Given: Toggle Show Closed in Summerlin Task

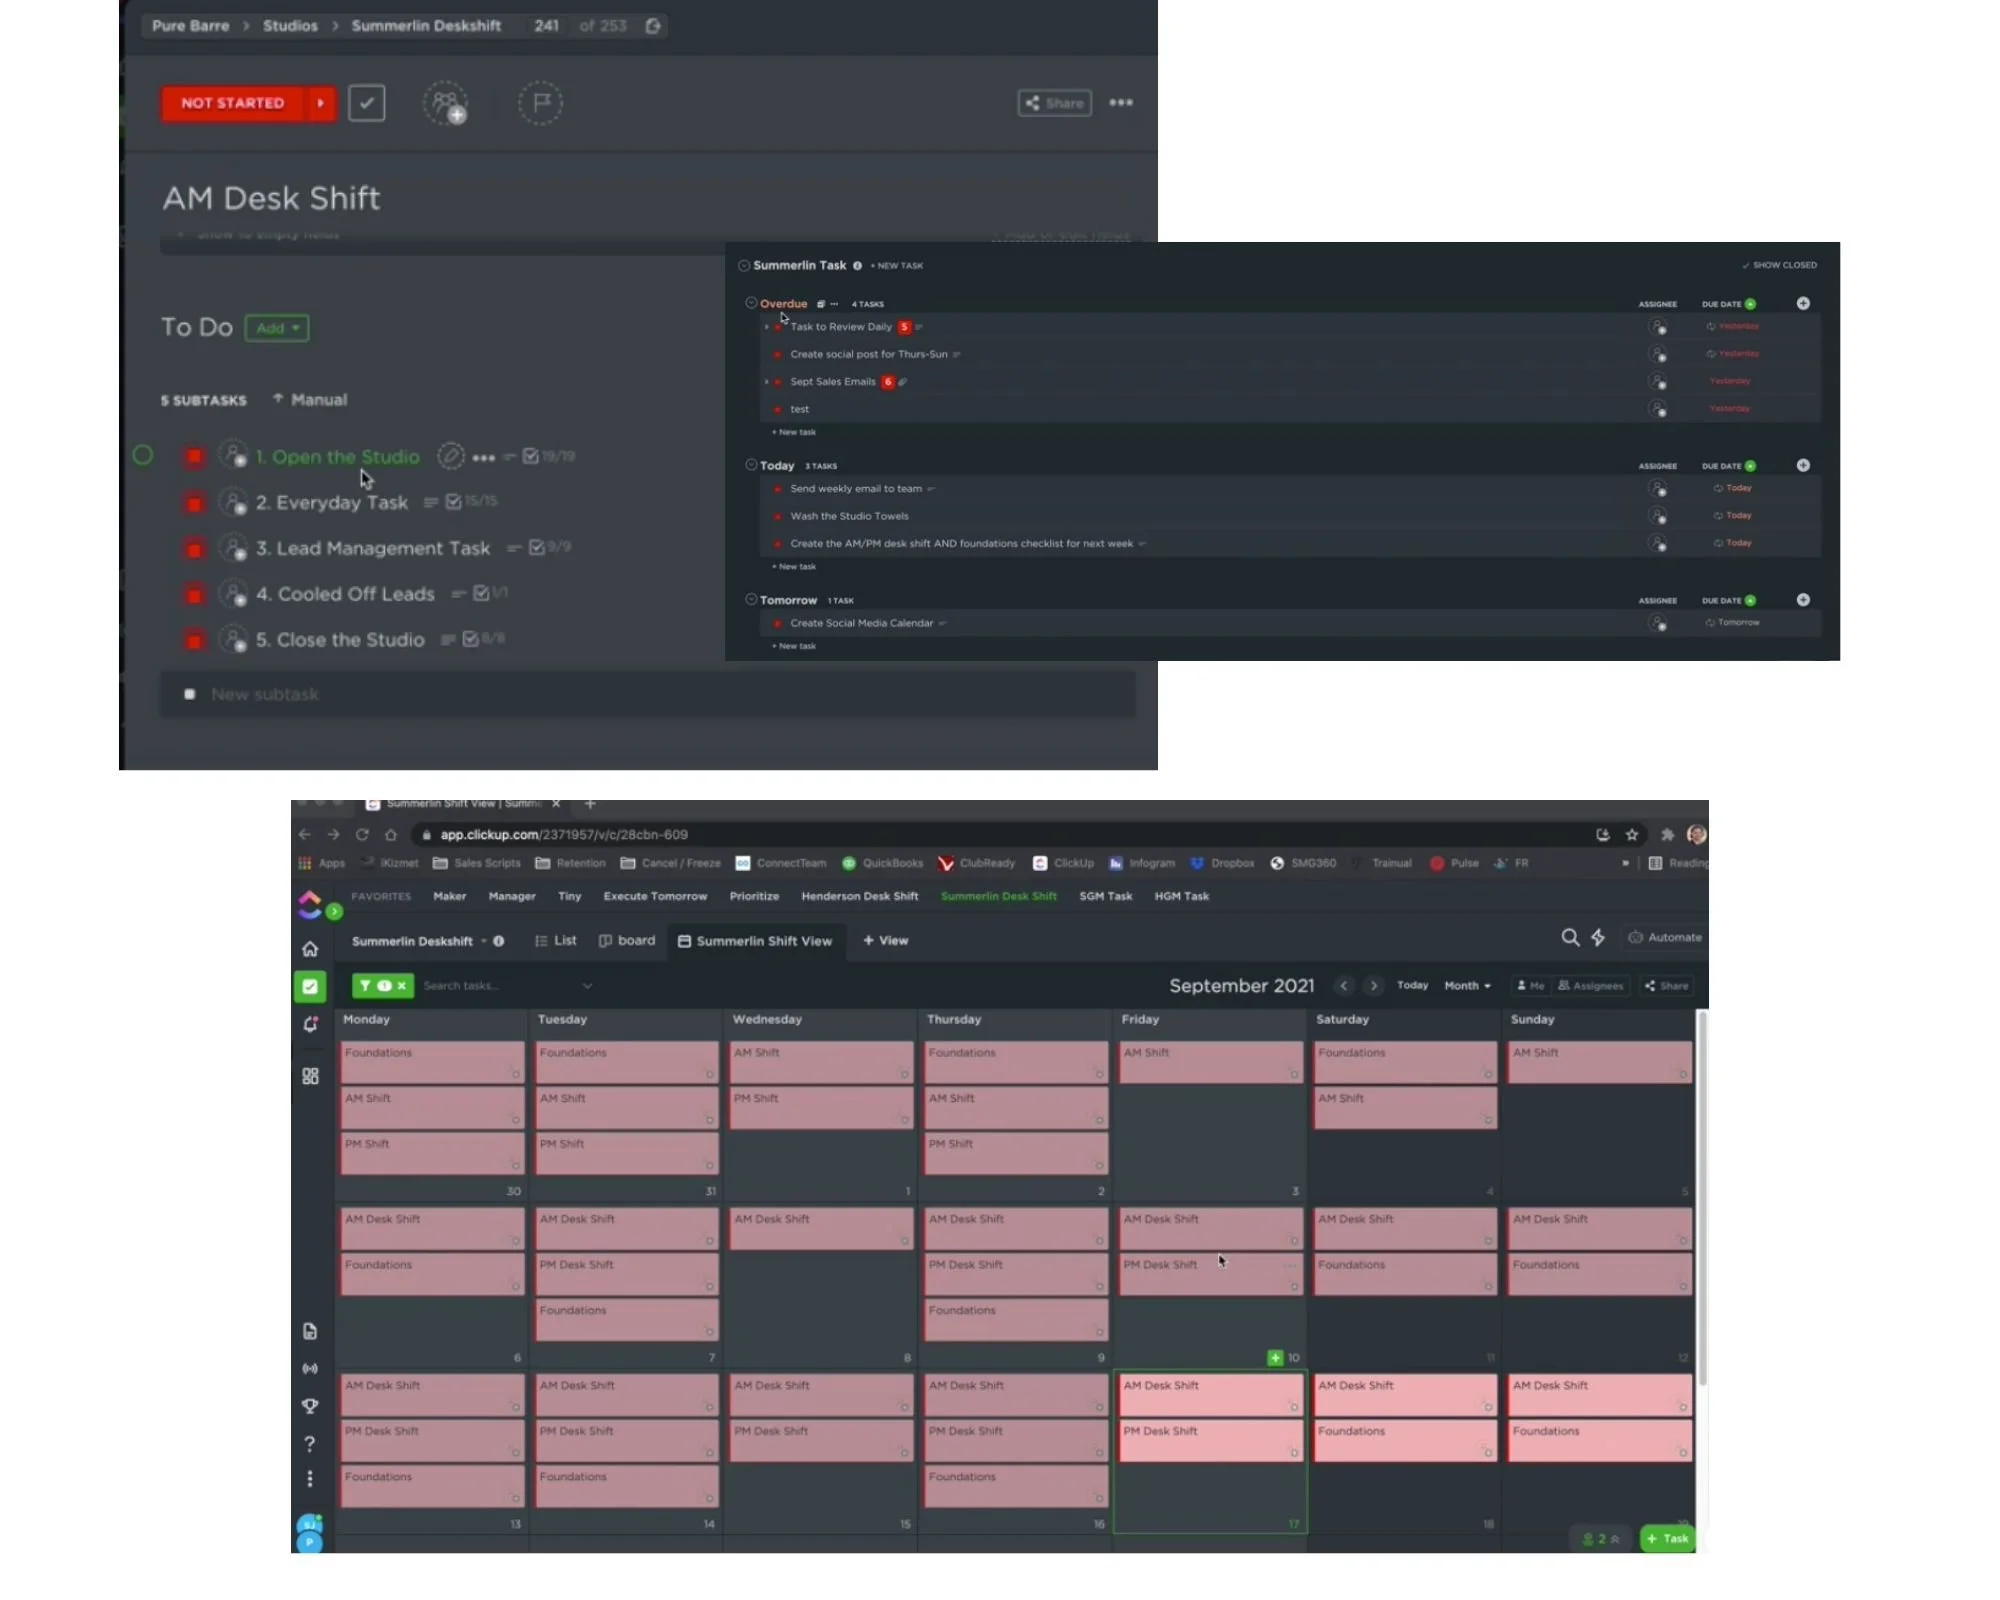Looking at the screenshot, I should click(1779, 265).
